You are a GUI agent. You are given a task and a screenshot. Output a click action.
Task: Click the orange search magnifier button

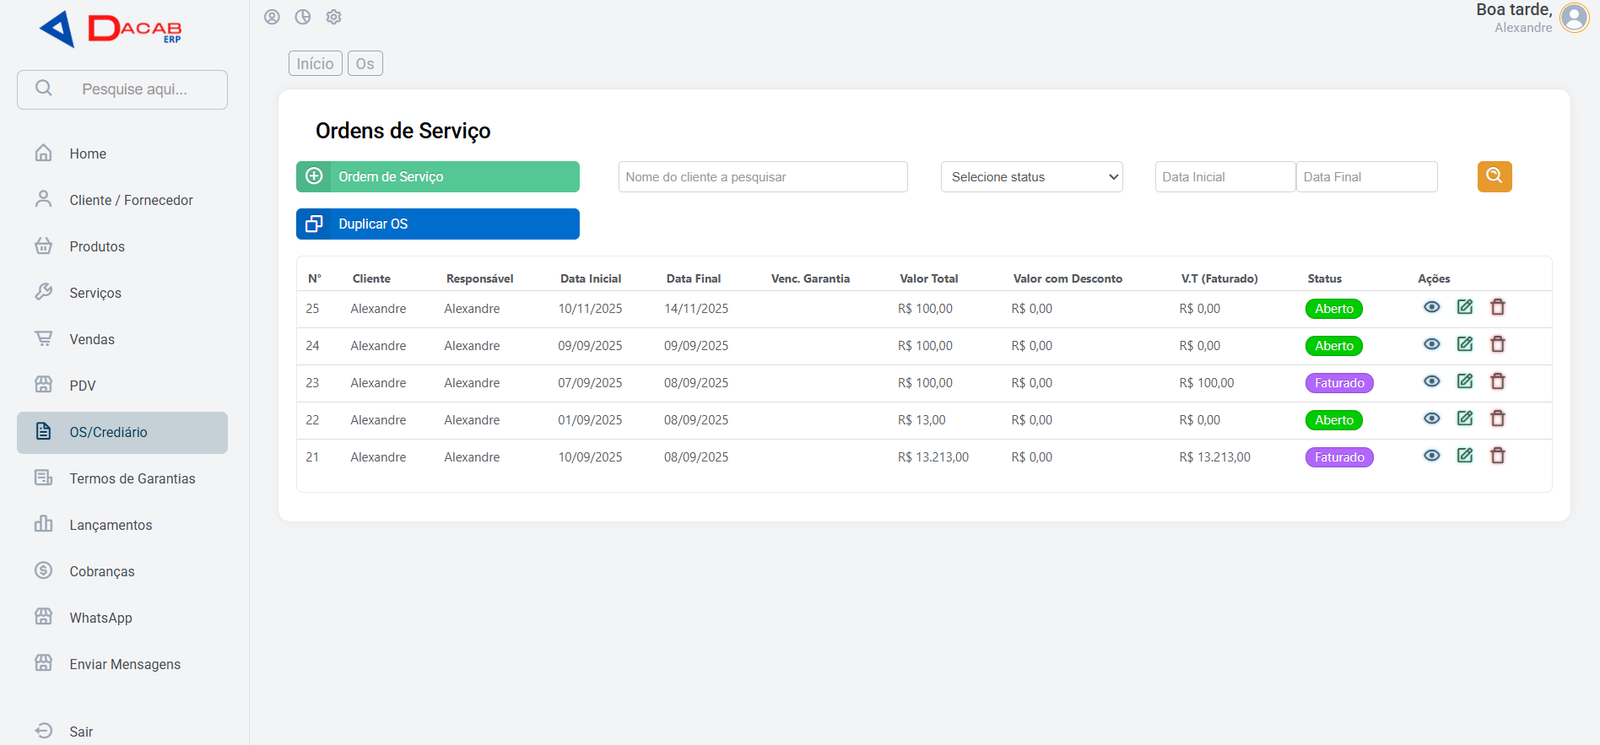coord(1494,176)
